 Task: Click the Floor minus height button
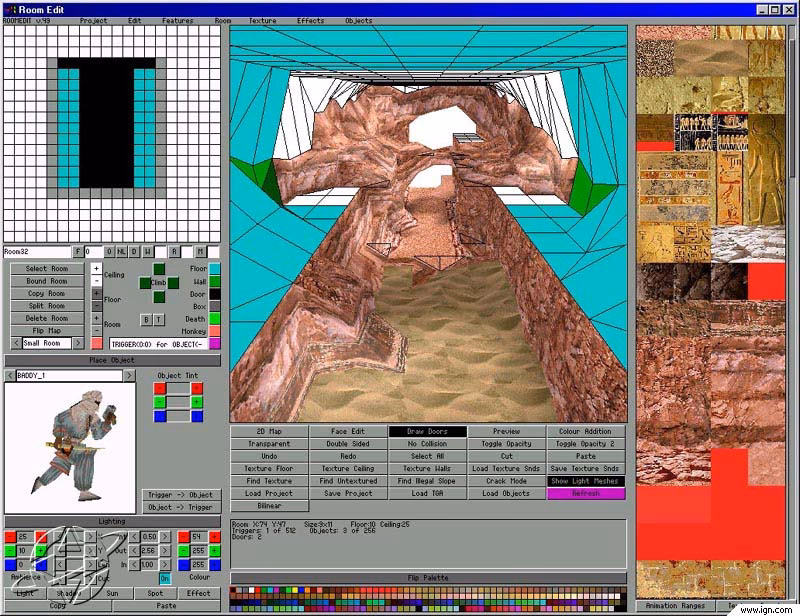click(96, 306)
